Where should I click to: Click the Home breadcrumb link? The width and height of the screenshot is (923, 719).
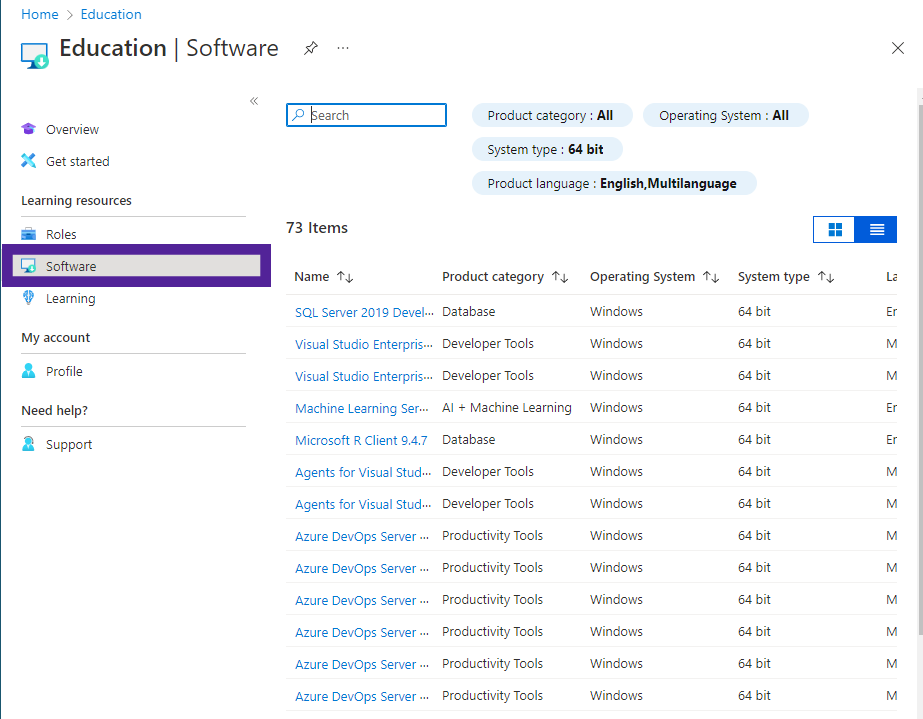40,14
